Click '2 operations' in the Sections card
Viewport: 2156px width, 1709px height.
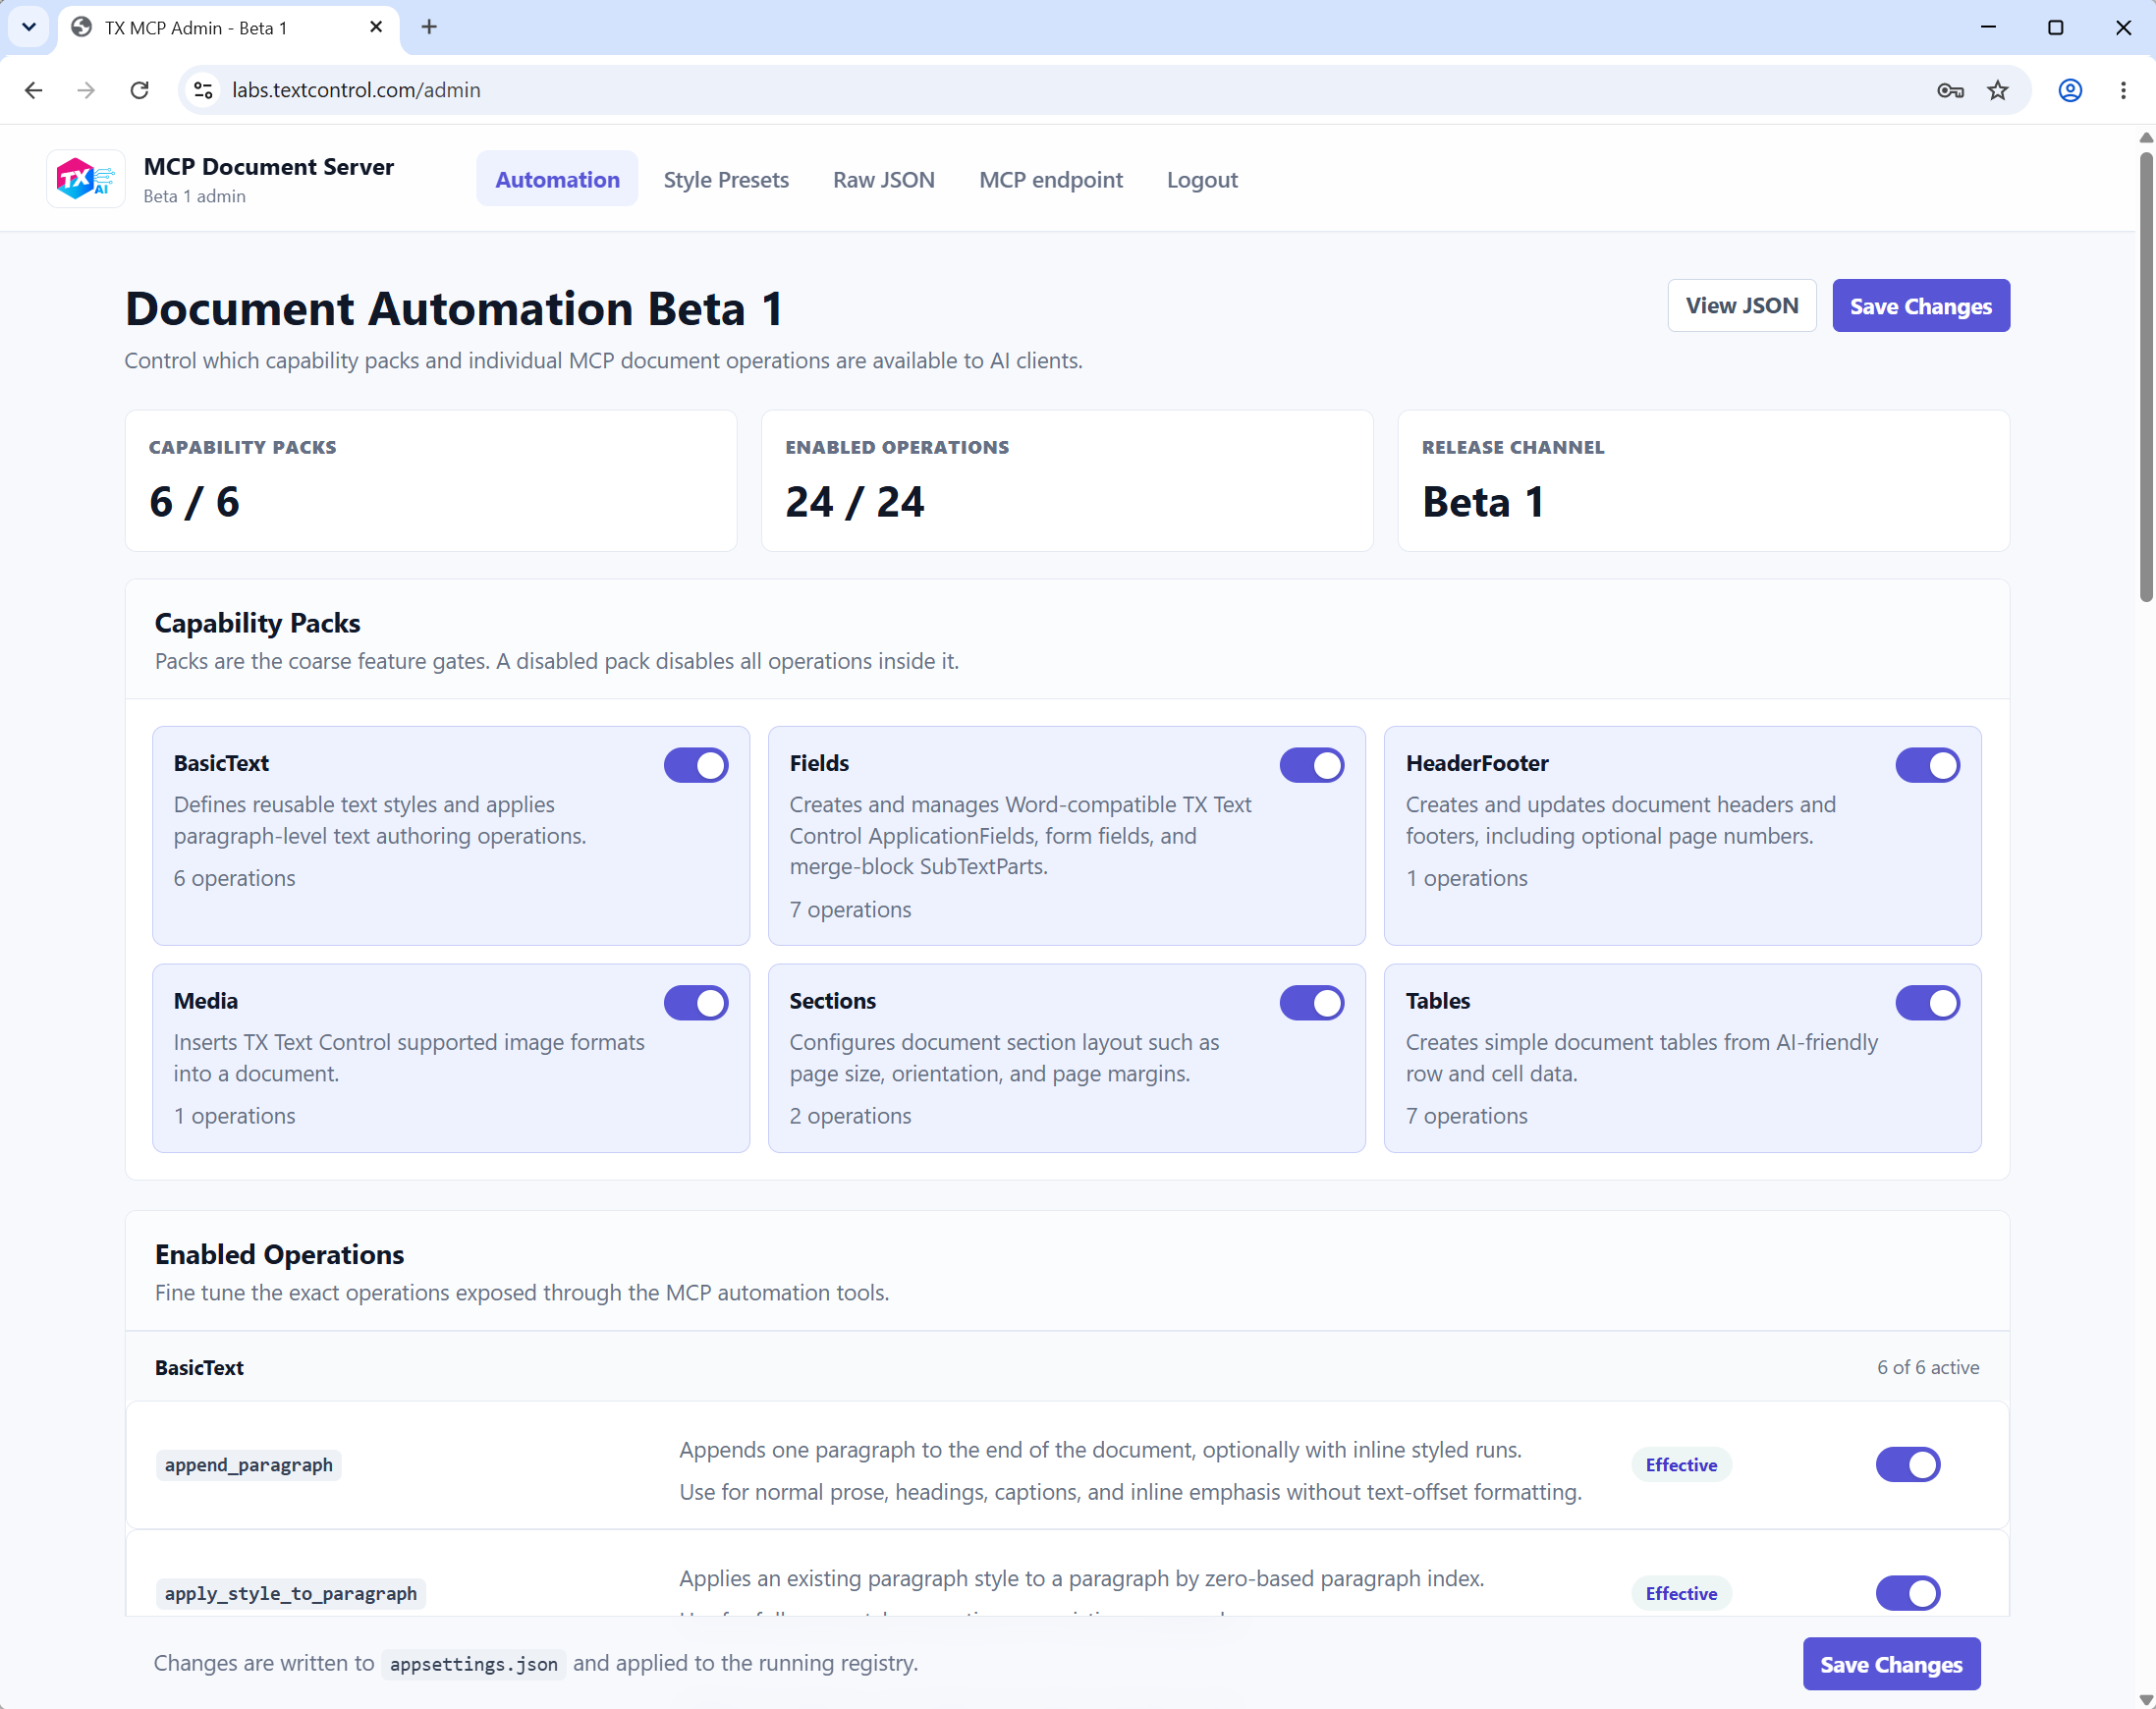click(x=851, y=1115)
